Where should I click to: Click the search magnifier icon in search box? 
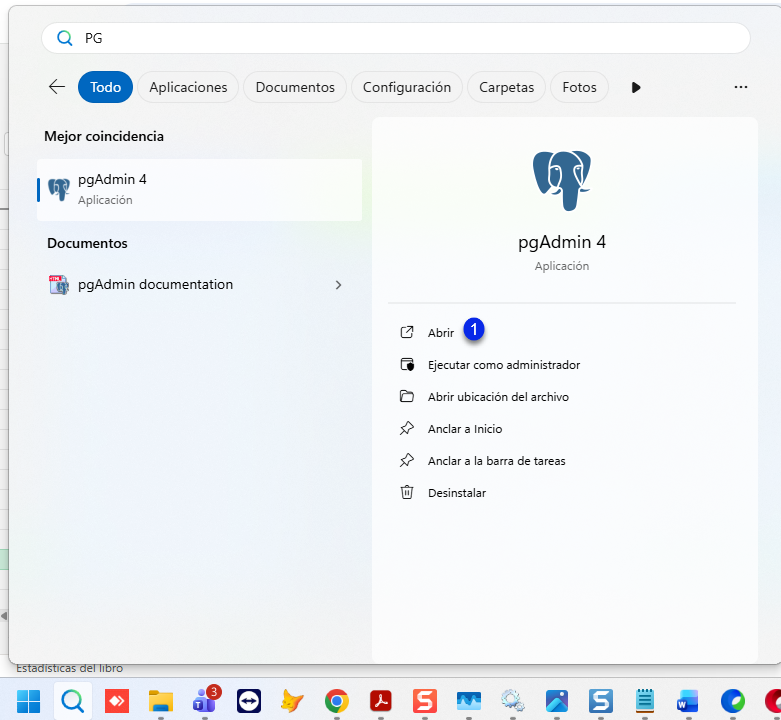pos(64,38)
